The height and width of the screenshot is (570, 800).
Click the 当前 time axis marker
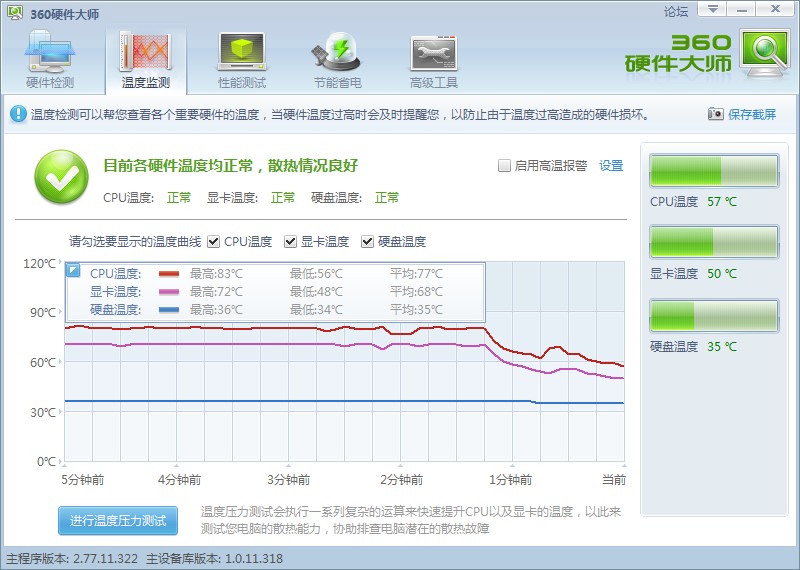tap(614, 480)
